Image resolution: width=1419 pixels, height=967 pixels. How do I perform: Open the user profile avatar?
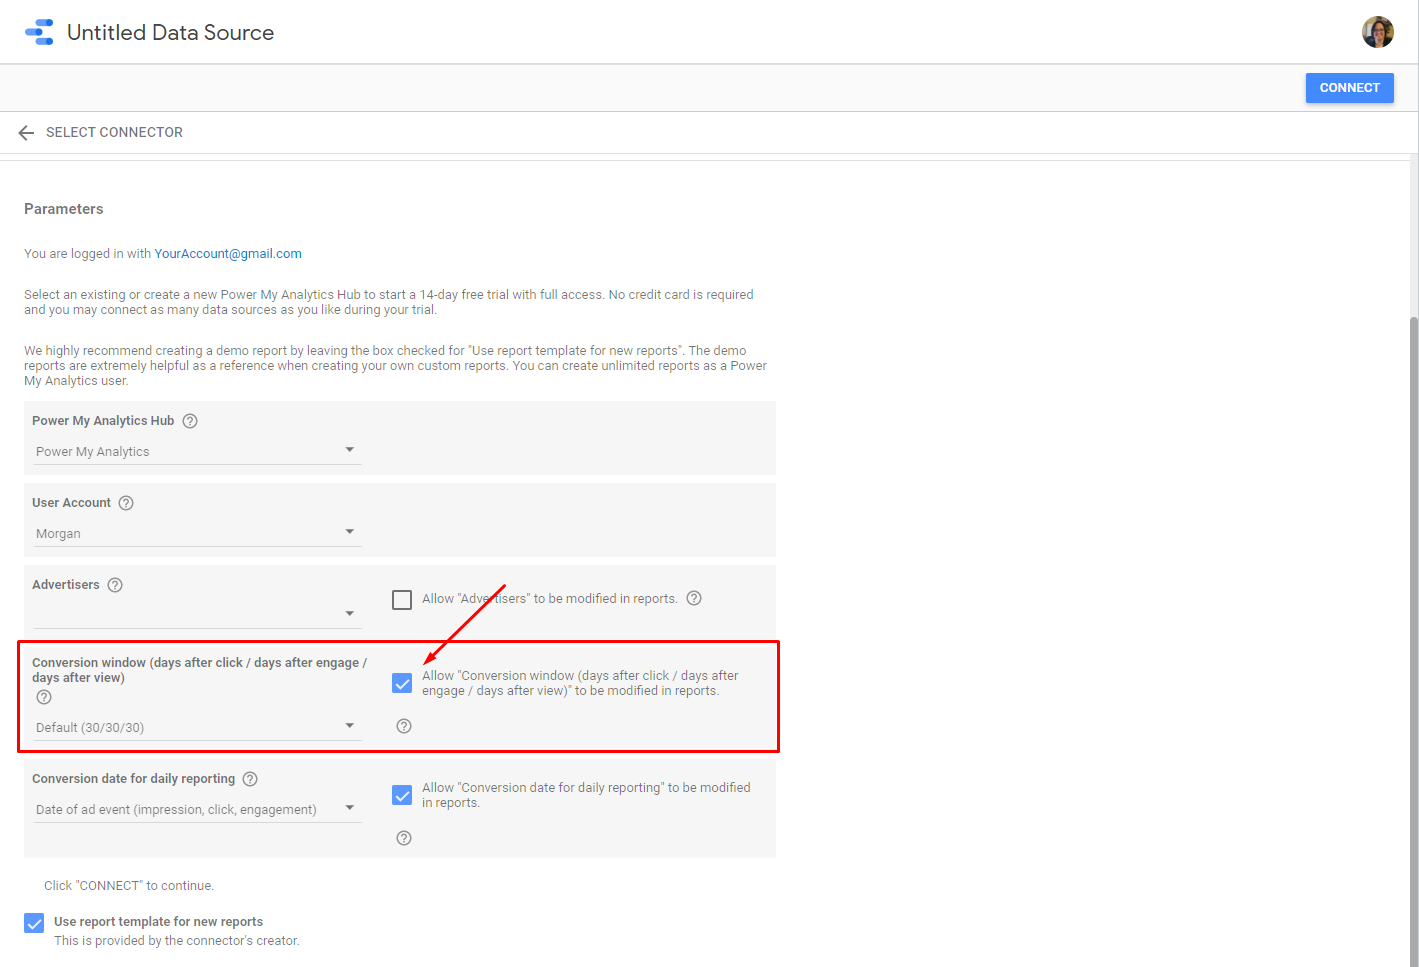pos(1377,32)
